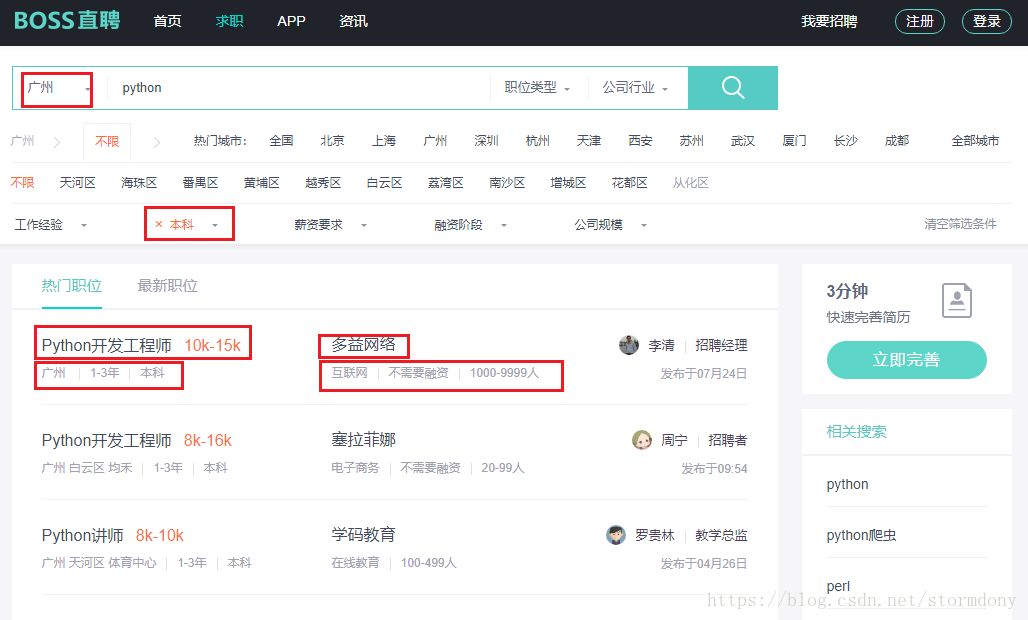Open the 公司规模 filter dropdown
This screenshot has width=1028, height=620.
click(x=611, y=225)
